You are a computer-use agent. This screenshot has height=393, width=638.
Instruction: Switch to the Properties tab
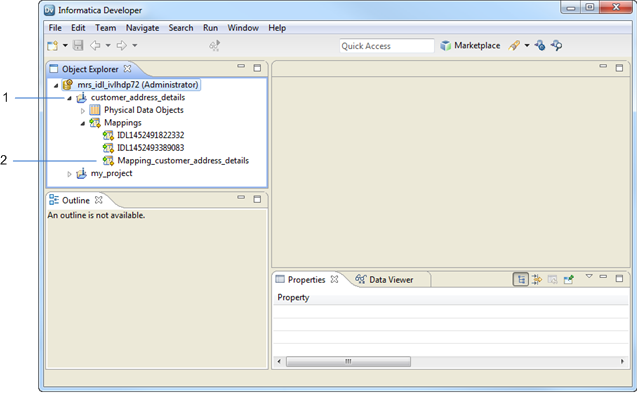coord(306,279)
